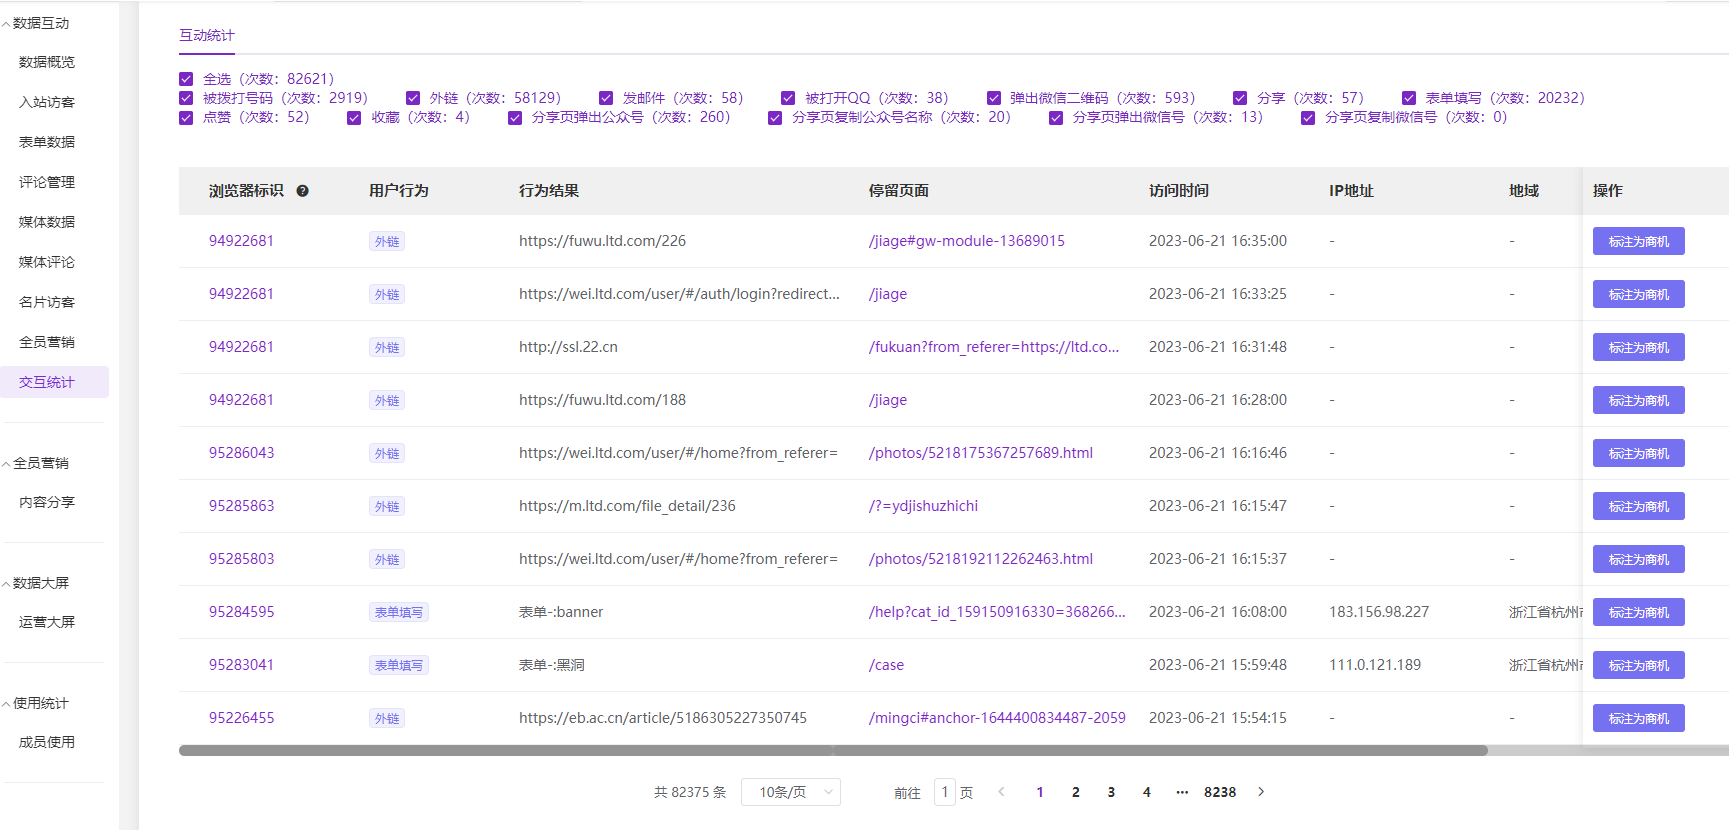Viewport: 1729px width, 830px height.
Task: Click 标注为商机 for visitor 95286043
Action: point(1638,453)
